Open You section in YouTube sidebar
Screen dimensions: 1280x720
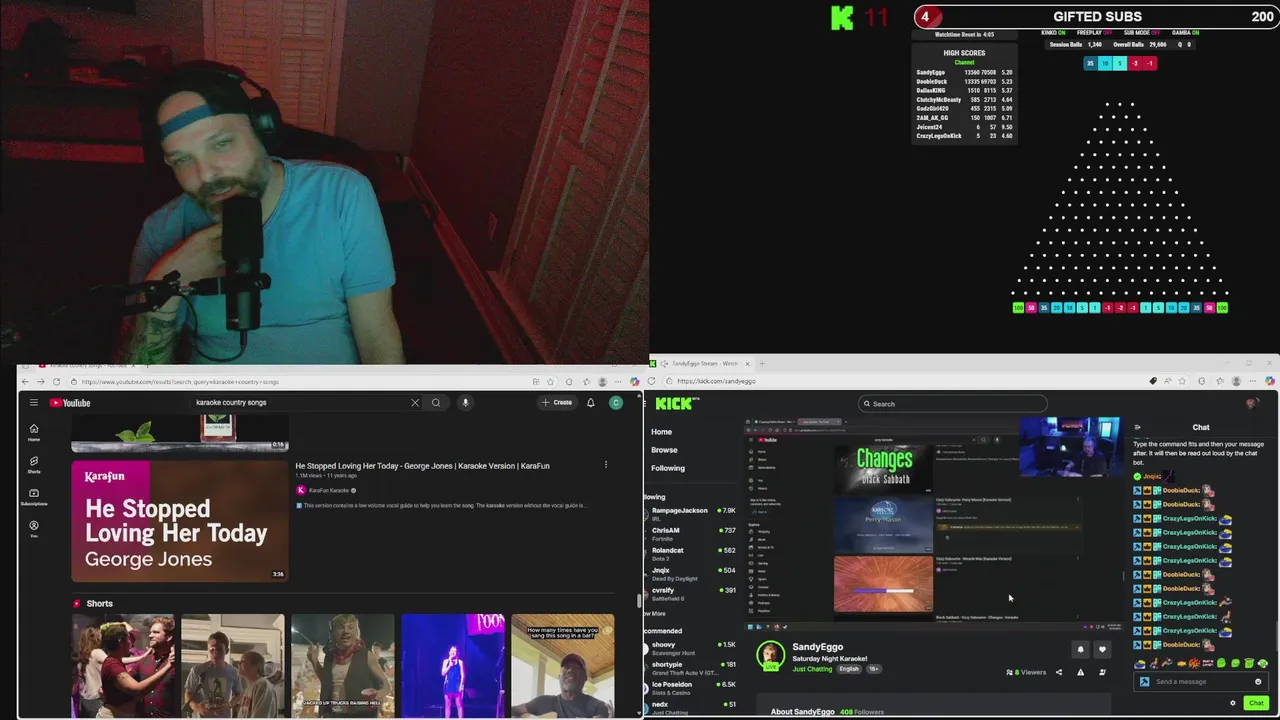click(x=34, y=529)
